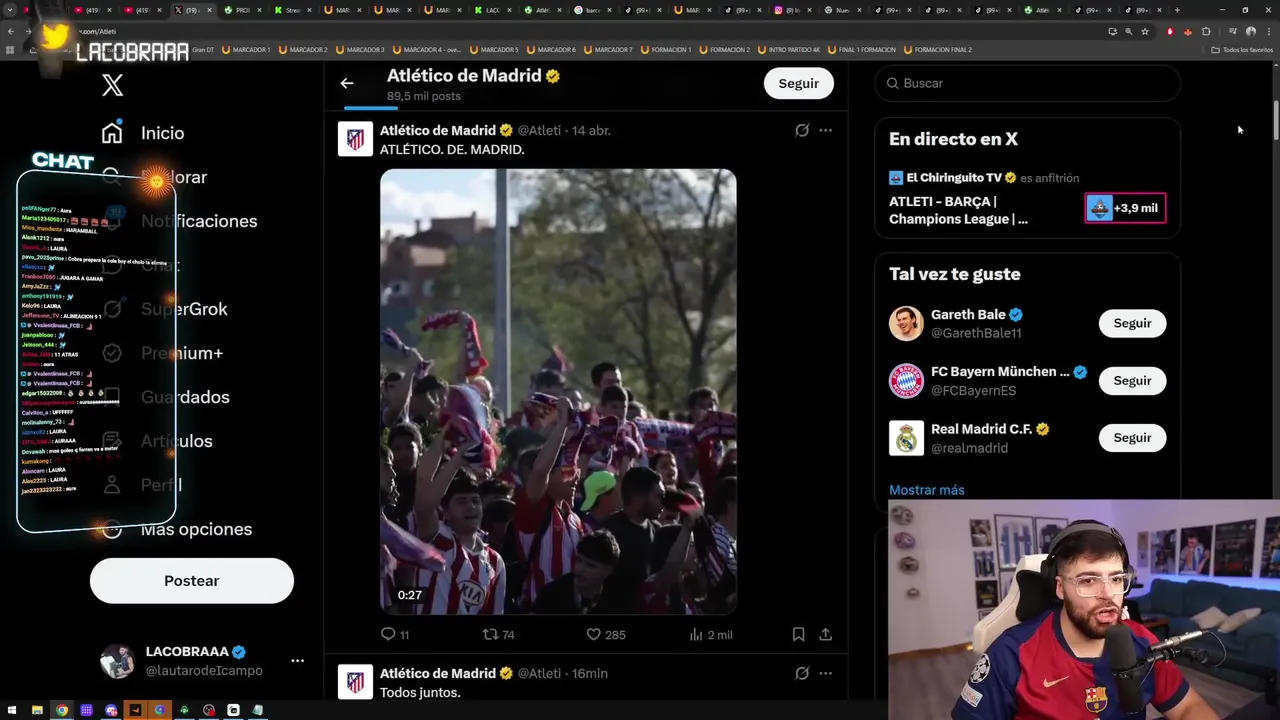
Task: Follow Real Madrid C.F. with Seguir
Action: point(1132,437)
